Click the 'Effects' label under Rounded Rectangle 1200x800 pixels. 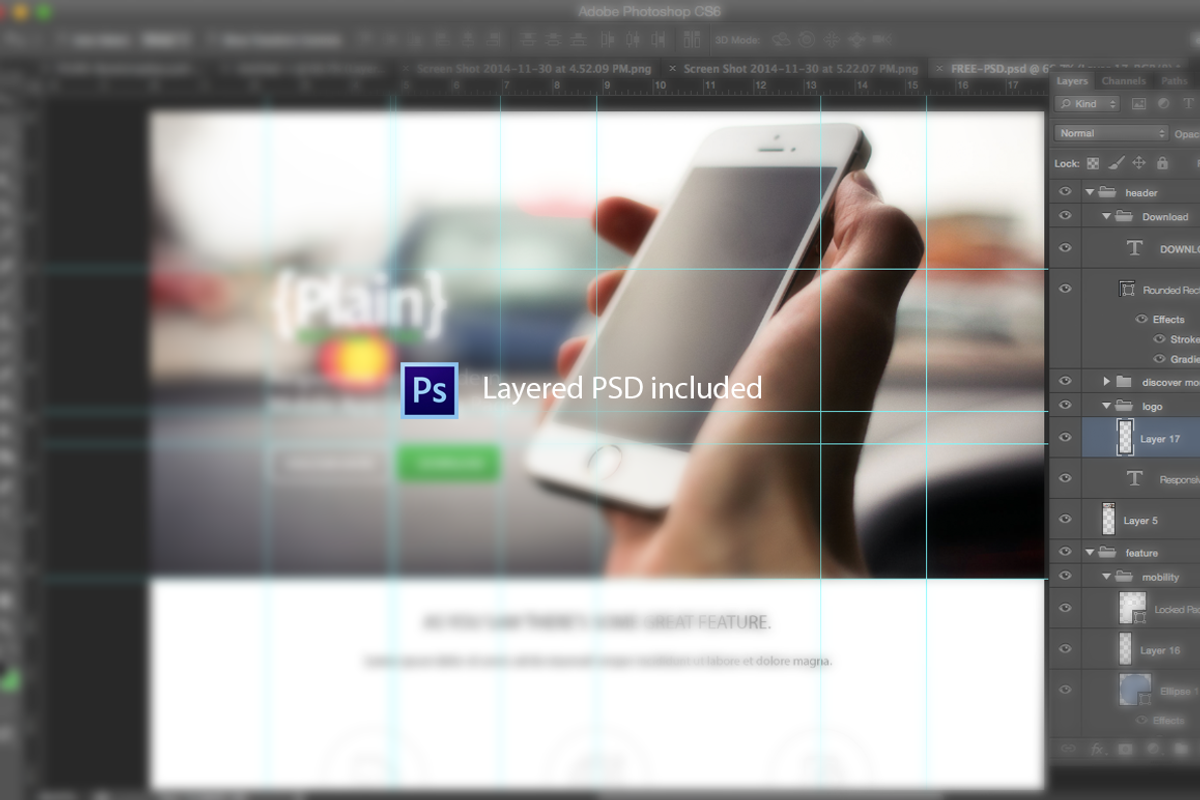click(x=1169, y=319)
